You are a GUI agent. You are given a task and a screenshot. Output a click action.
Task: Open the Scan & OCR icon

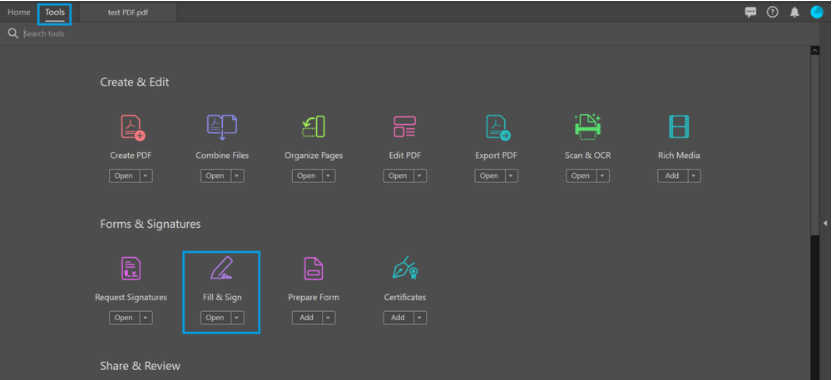(x=587, y=127)
